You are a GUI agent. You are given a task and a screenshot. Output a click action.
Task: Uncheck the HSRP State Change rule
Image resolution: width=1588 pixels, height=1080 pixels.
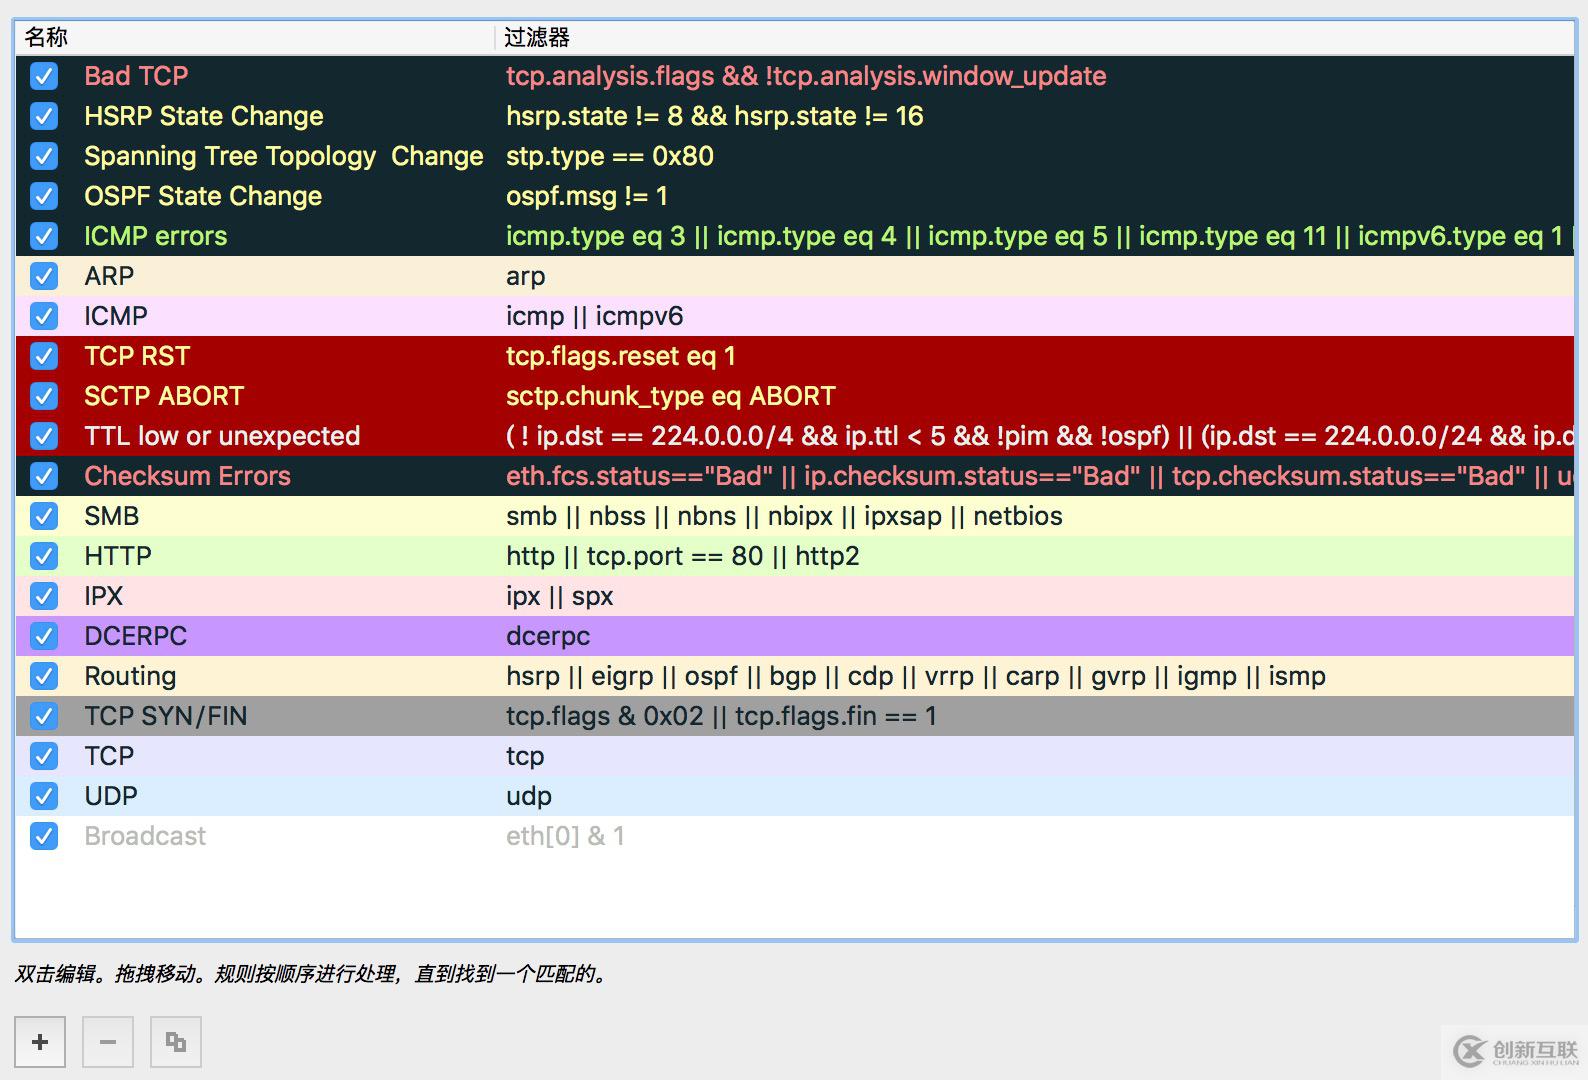[44, 116]
